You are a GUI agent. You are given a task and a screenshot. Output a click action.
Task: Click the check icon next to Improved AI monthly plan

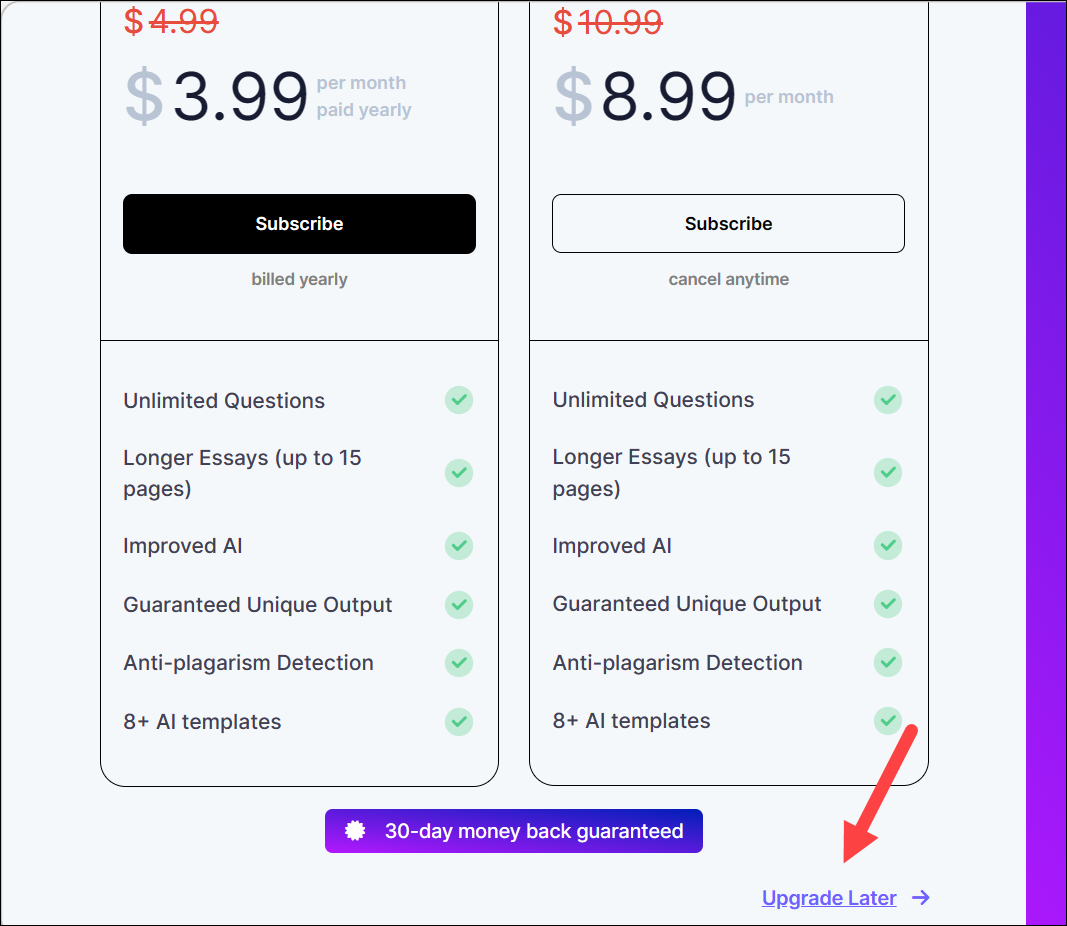(x=888, y=546)
